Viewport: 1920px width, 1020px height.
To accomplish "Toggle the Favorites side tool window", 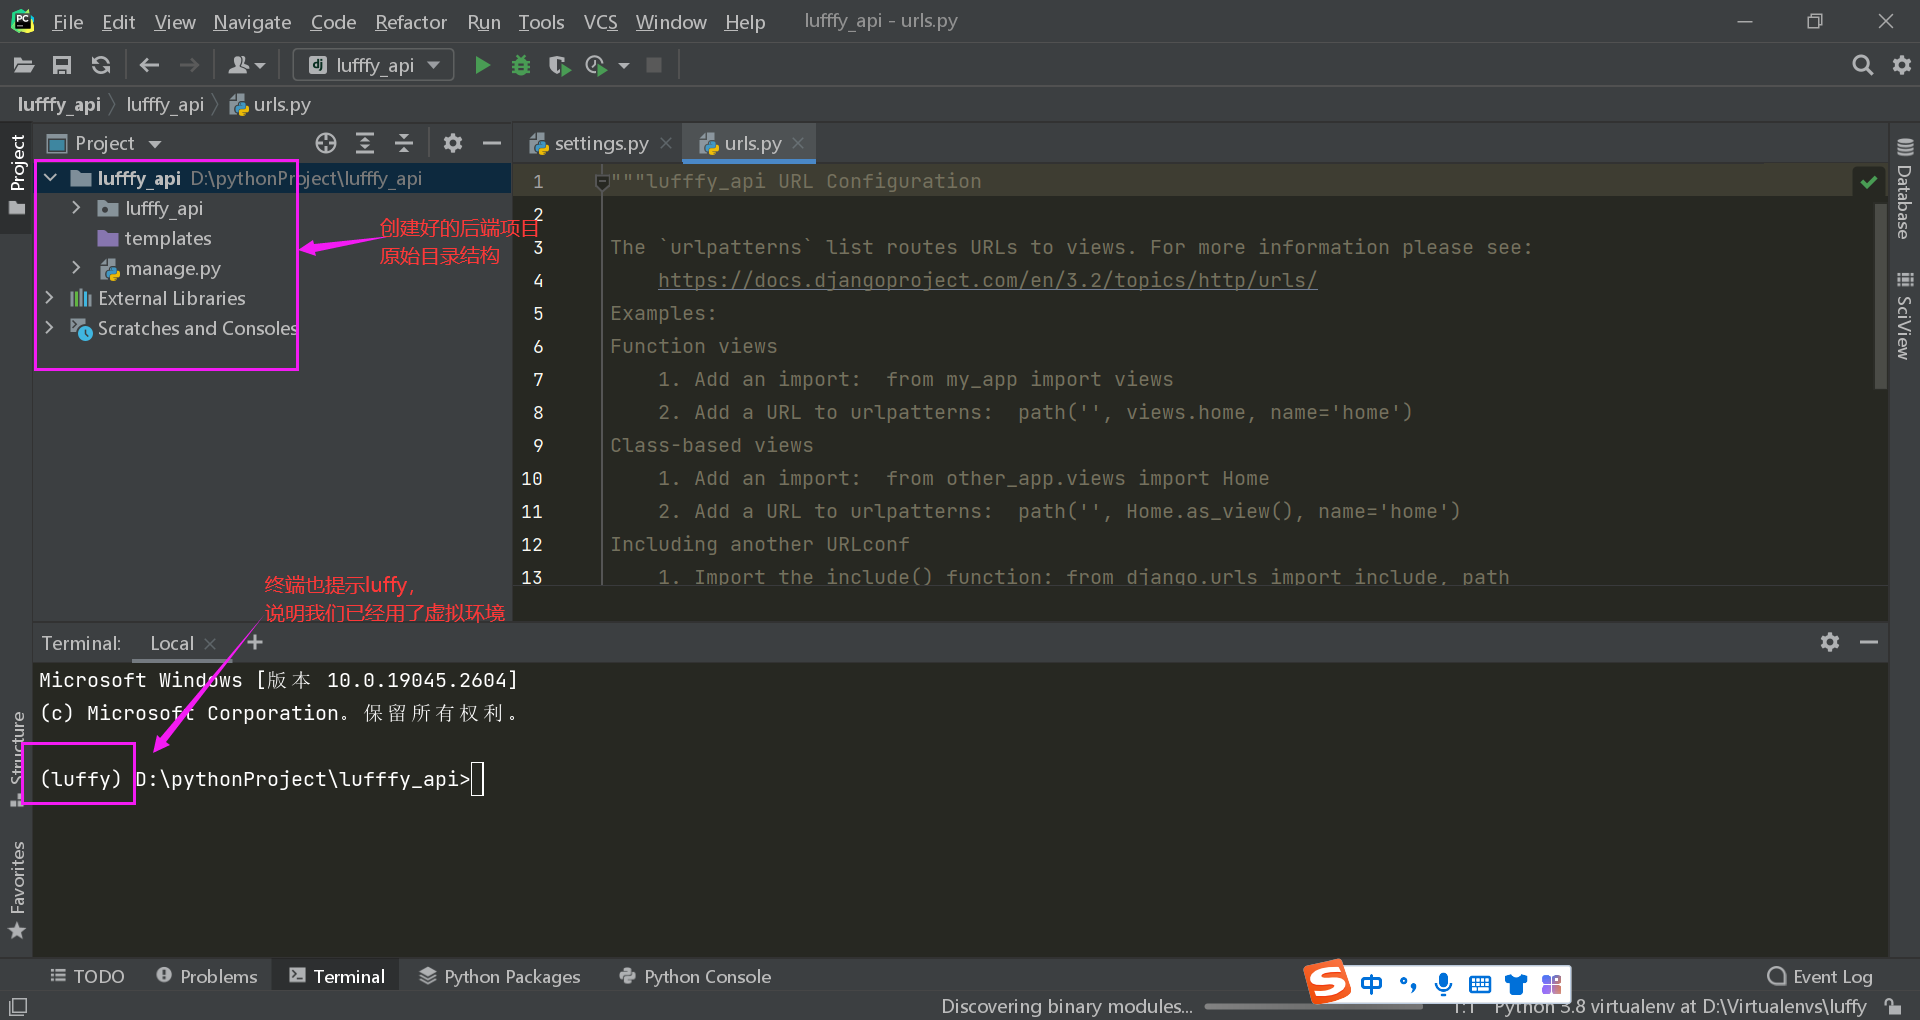I will pyautogui.click(x=17, y=889).
